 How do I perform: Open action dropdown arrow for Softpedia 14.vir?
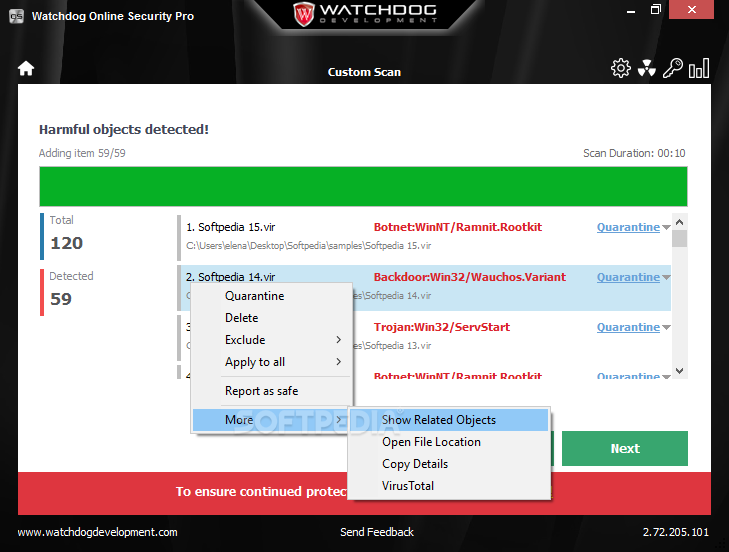[x=666, y=278]
